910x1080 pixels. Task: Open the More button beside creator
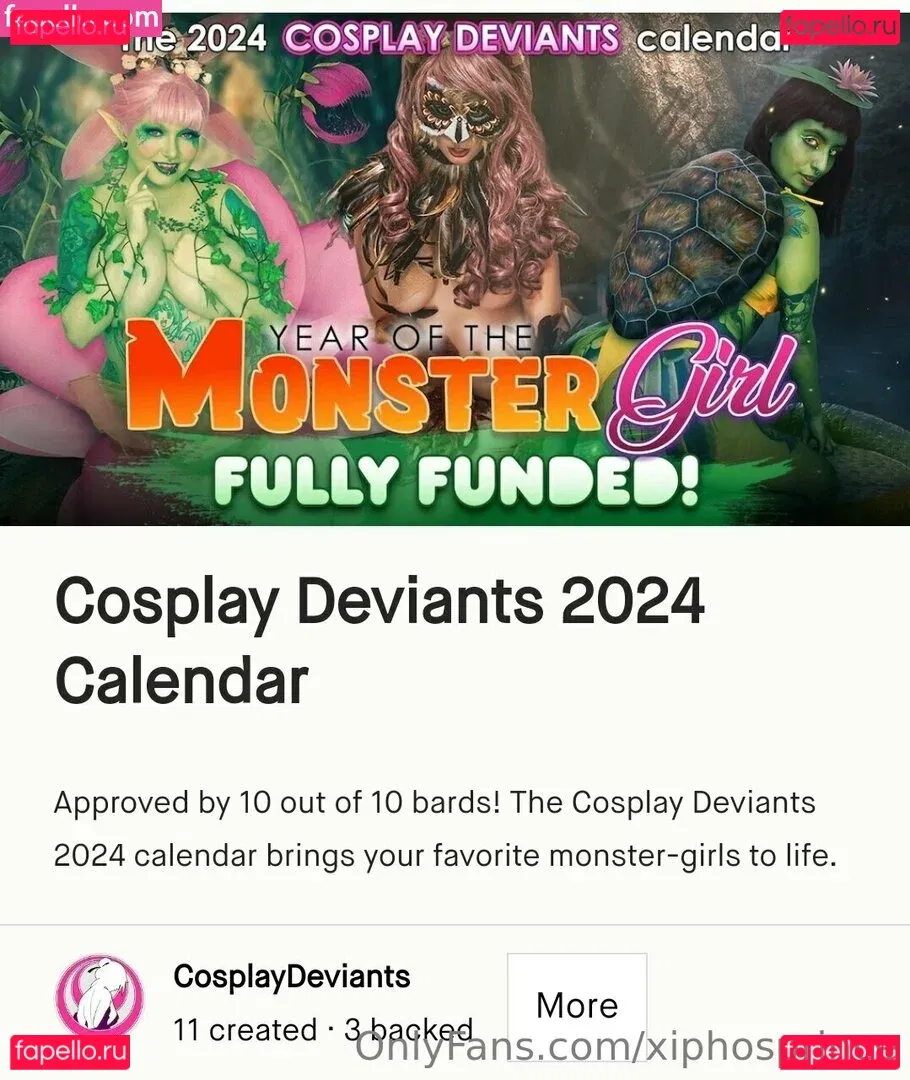[x=577, y=1005]
